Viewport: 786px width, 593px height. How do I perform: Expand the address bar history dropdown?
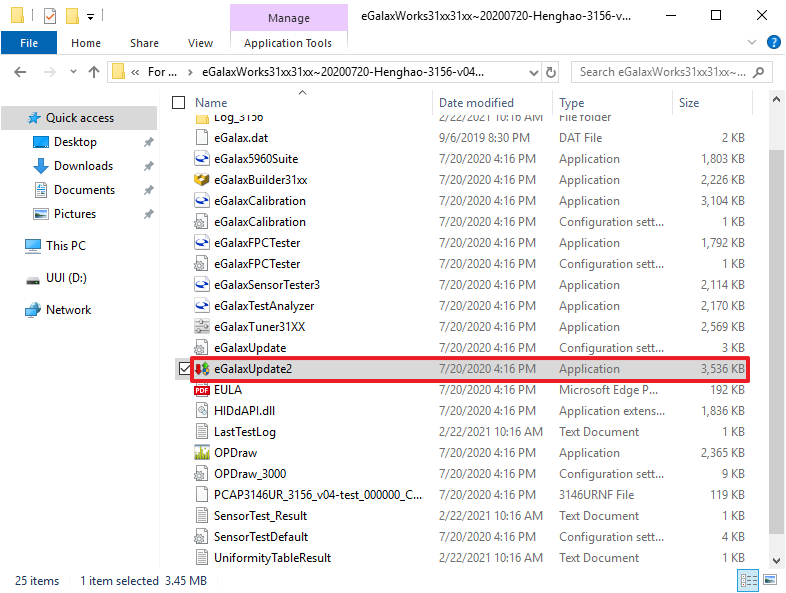pyautogui.click(x=530, y=72)
